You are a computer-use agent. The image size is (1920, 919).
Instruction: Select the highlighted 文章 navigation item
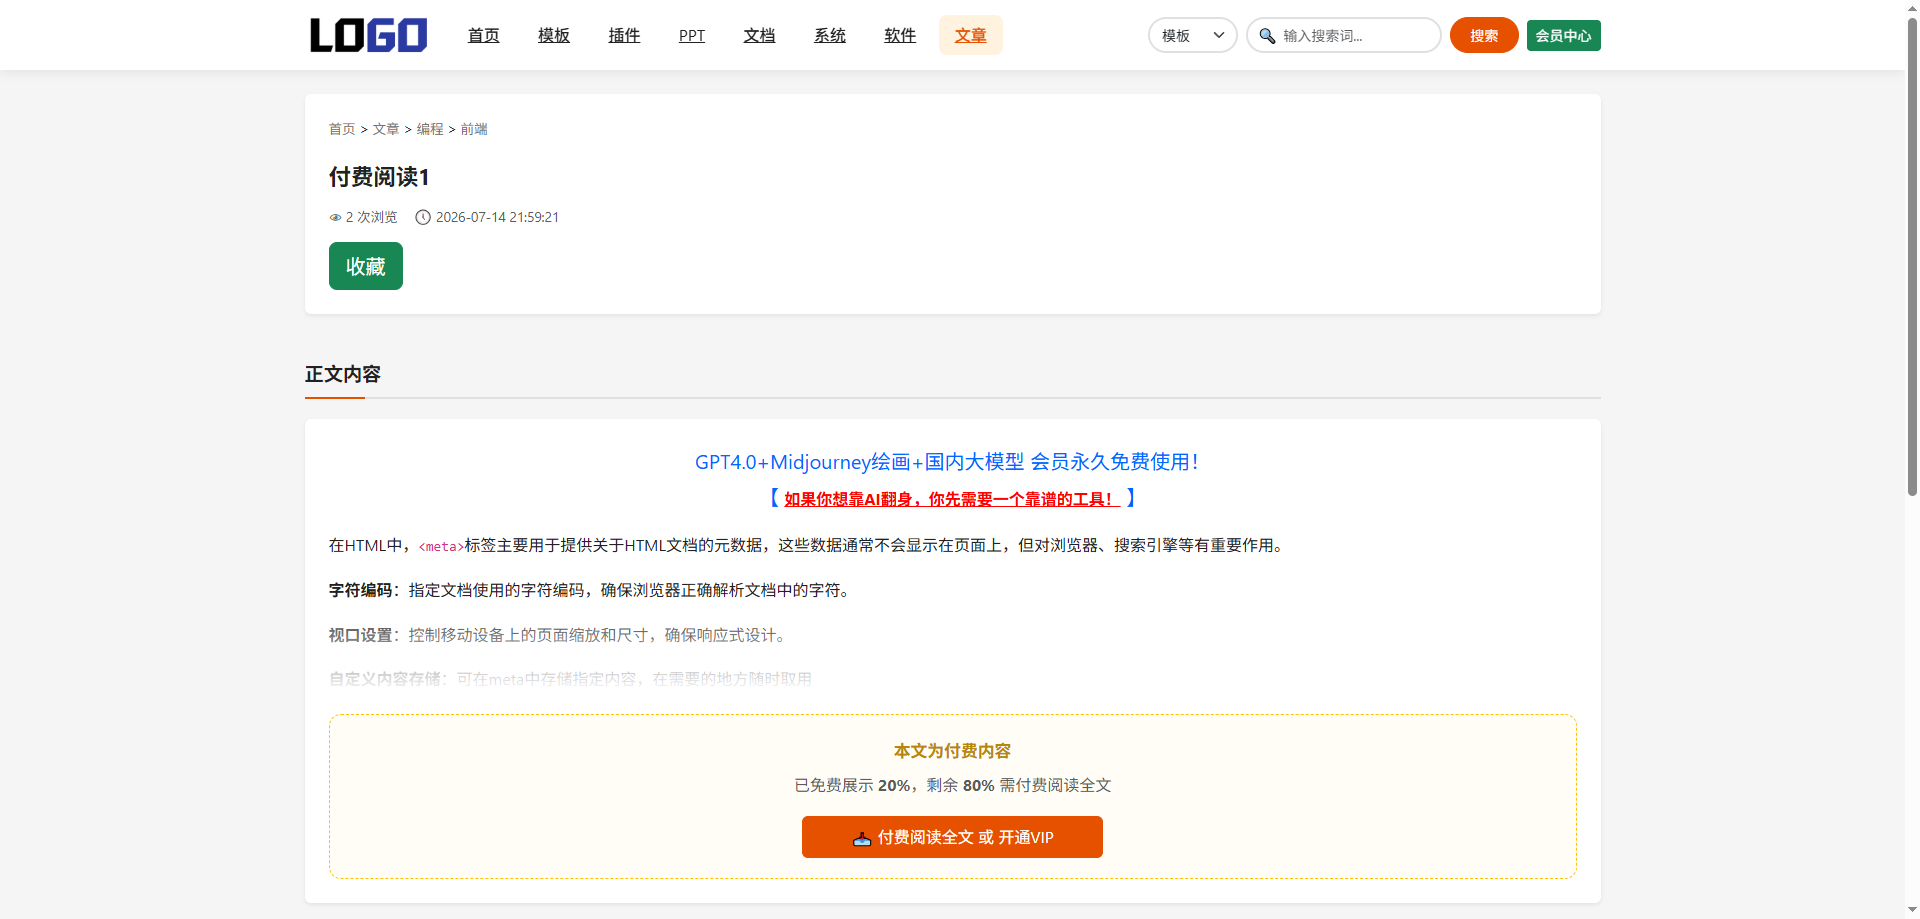tap(971, 35)
